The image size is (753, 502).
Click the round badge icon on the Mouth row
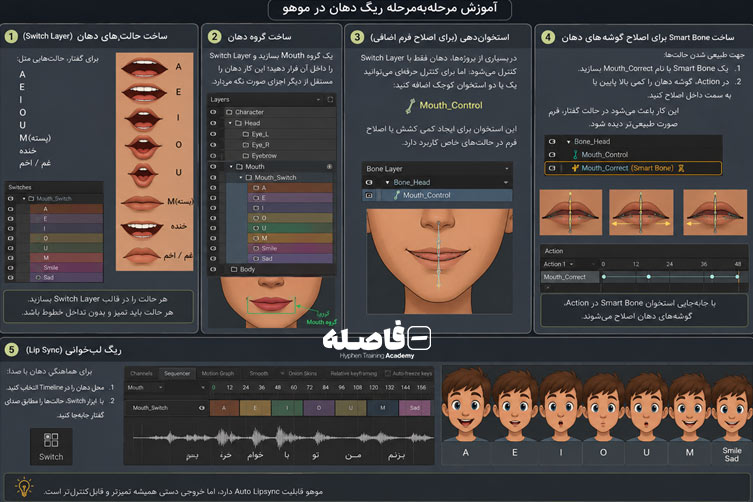pos(329,167)
